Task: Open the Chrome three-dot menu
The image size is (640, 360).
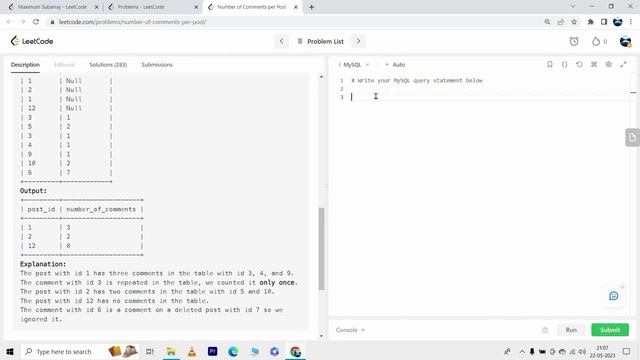Action: click(631, 22)
